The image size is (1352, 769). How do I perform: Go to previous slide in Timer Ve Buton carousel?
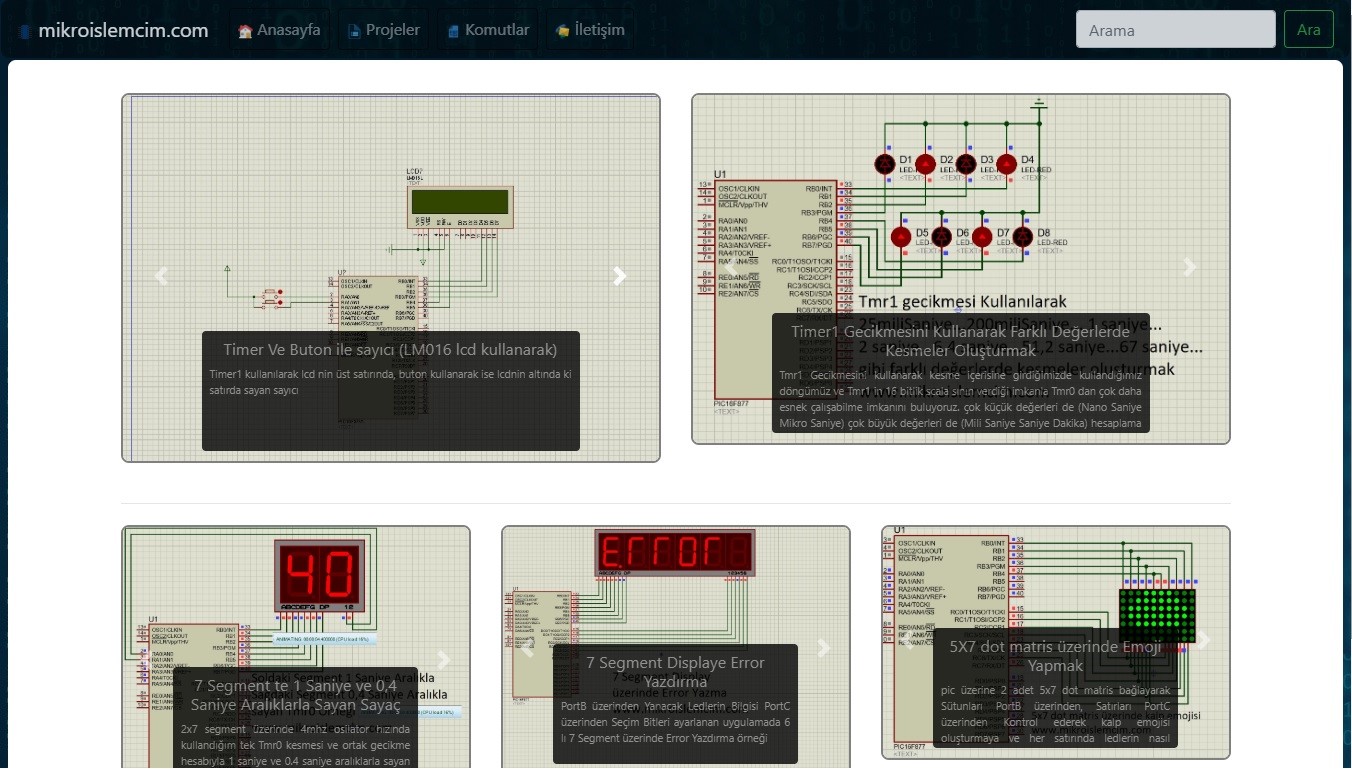click(x=161, y=277)
